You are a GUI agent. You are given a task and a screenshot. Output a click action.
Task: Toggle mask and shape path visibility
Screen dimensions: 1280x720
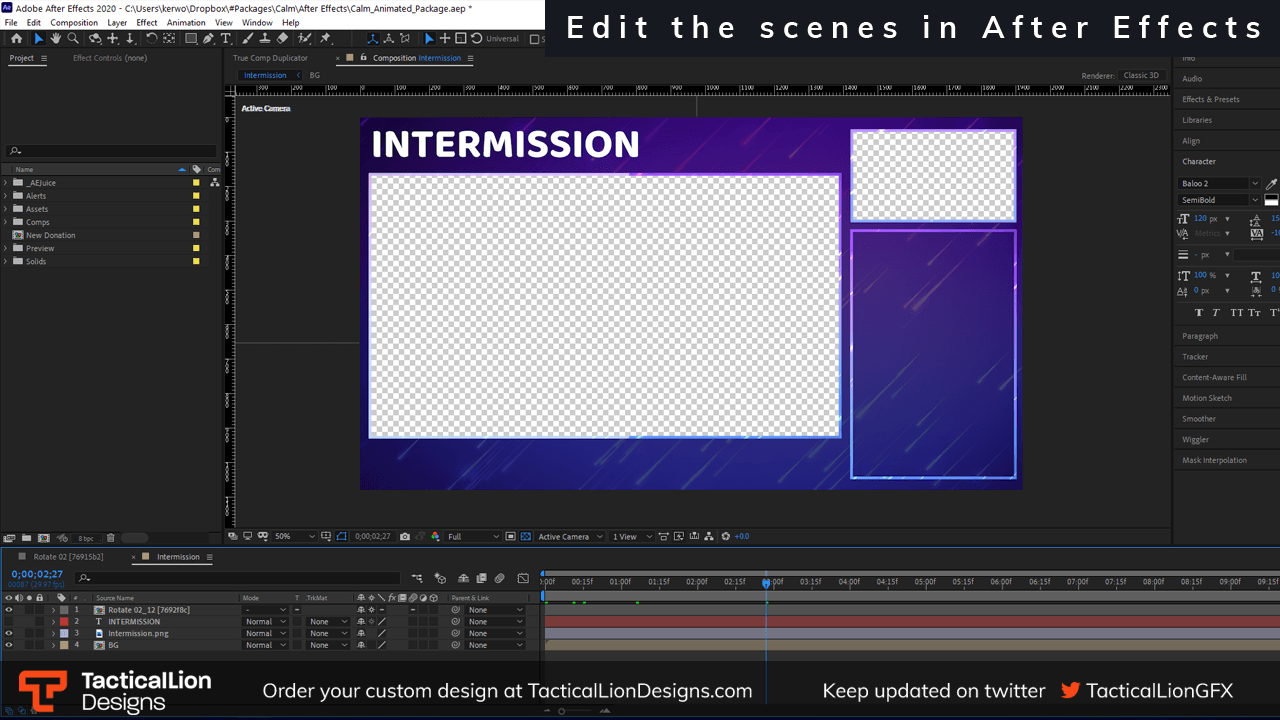(x=341, y=536)
